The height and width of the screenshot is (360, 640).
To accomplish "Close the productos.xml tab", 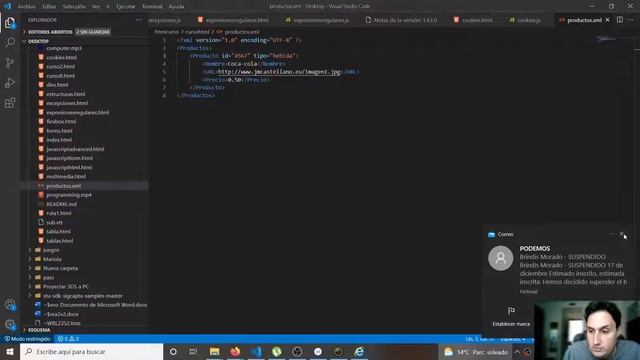I will pyautogui.click(x=608, y=20).
